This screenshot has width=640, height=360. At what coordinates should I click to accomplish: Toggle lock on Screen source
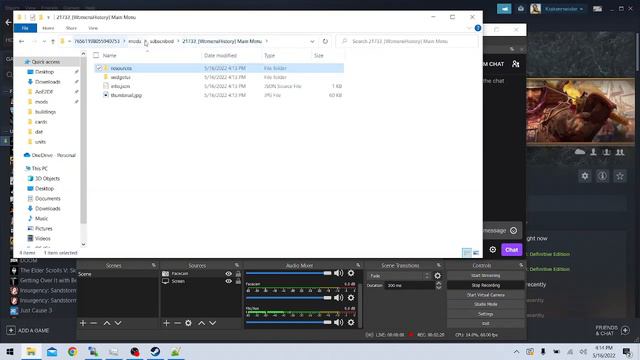tap(238, 281)
